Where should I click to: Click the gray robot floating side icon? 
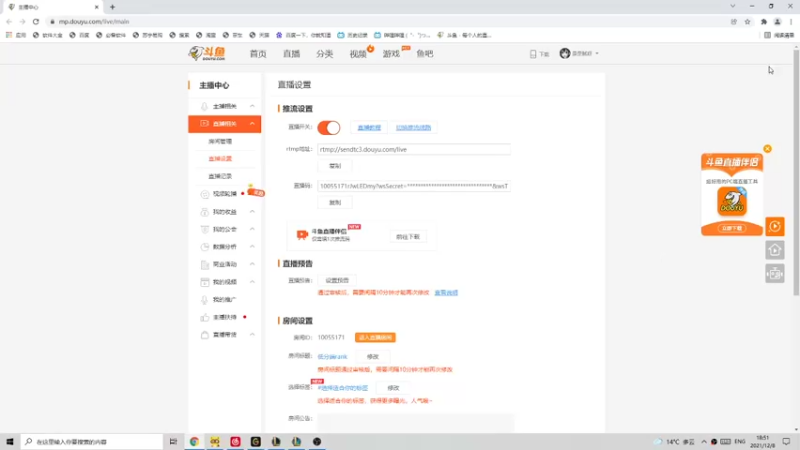[775, 274]
